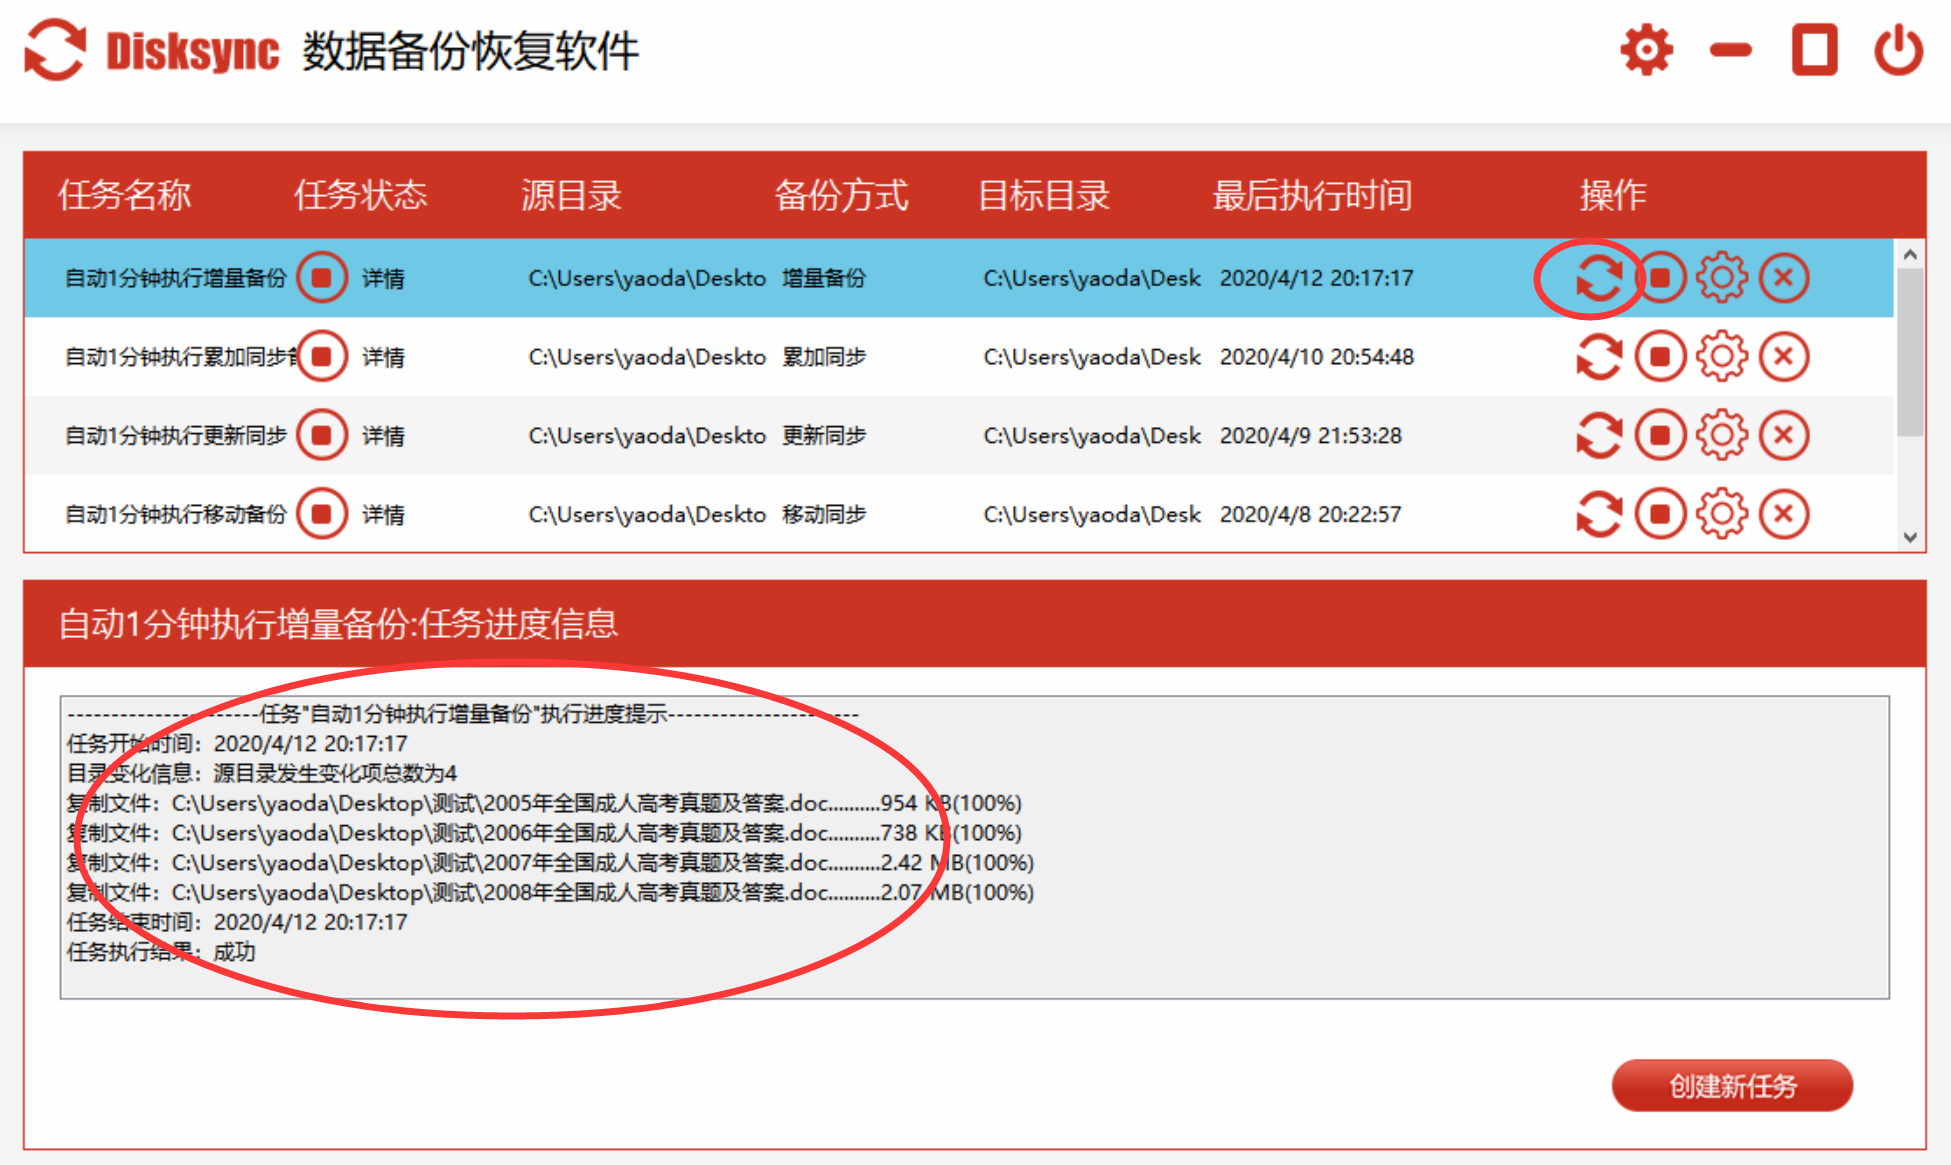This screenshot has width=1951, height=1165.
Task: Click the time 2020/4/10 20:54:48
Action: click(x=1316, y=357)
